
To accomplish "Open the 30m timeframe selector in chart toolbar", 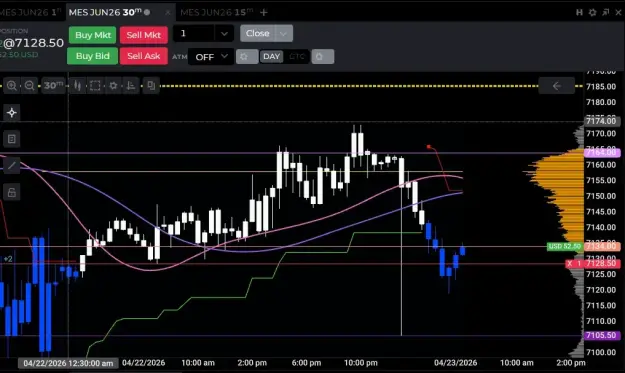I will tap(53, 85).
